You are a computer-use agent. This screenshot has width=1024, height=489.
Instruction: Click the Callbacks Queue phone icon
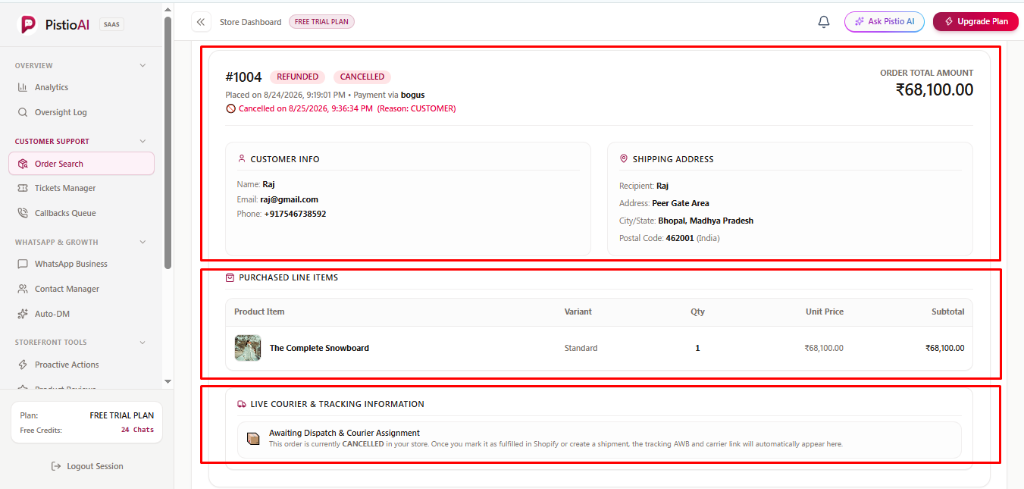point(22,213)
